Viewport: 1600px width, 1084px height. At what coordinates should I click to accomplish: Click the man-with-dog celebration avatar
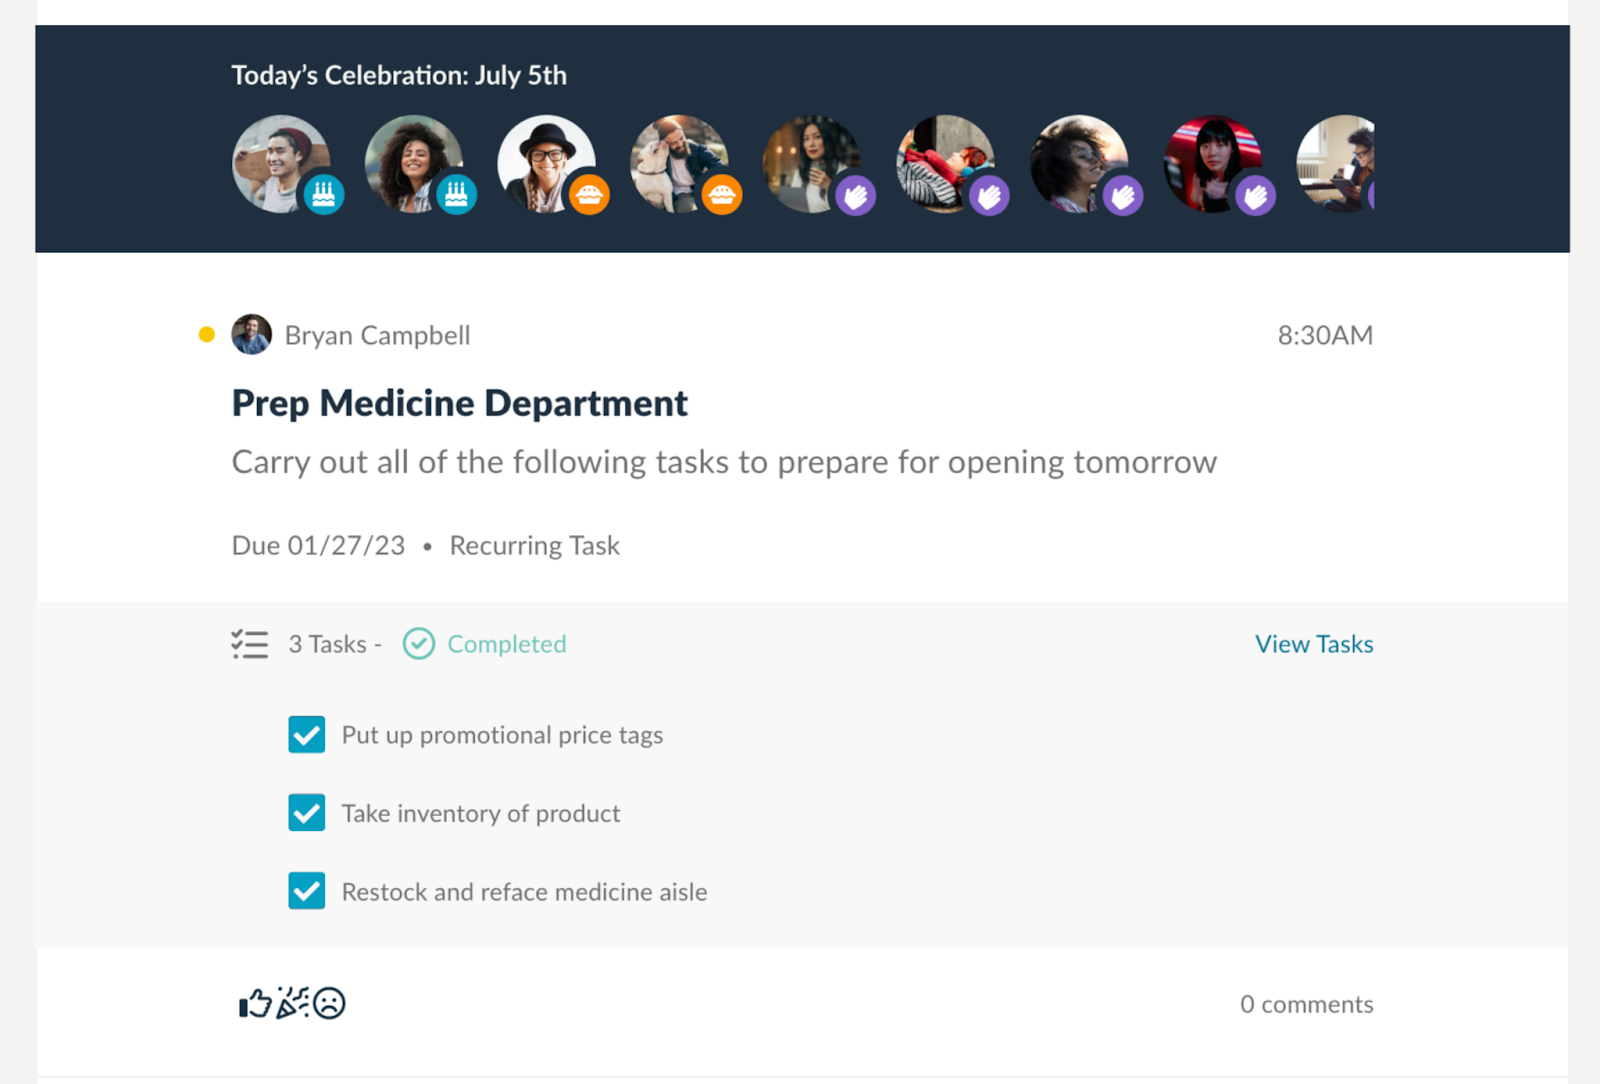pyautogui.click(x=679, y=164)
